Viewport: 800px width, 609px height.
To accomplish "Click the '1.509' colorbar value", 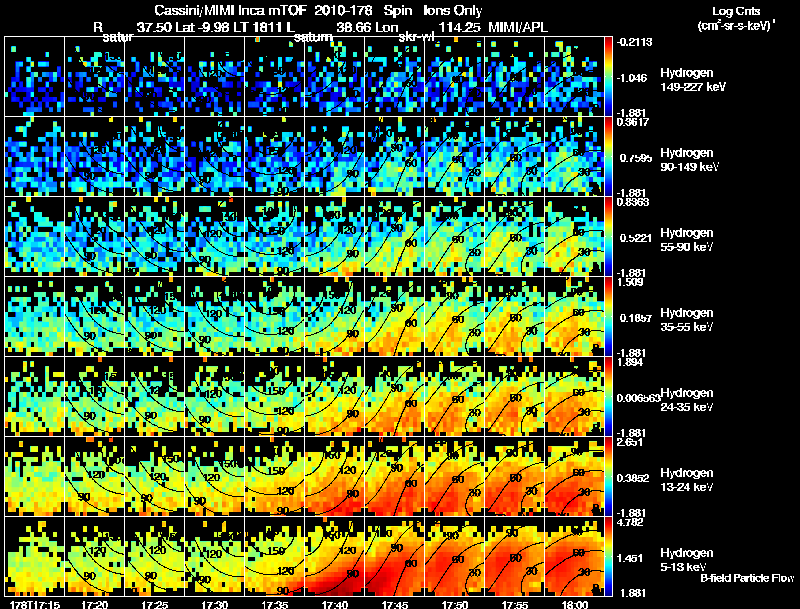I will tap(631, 282).
